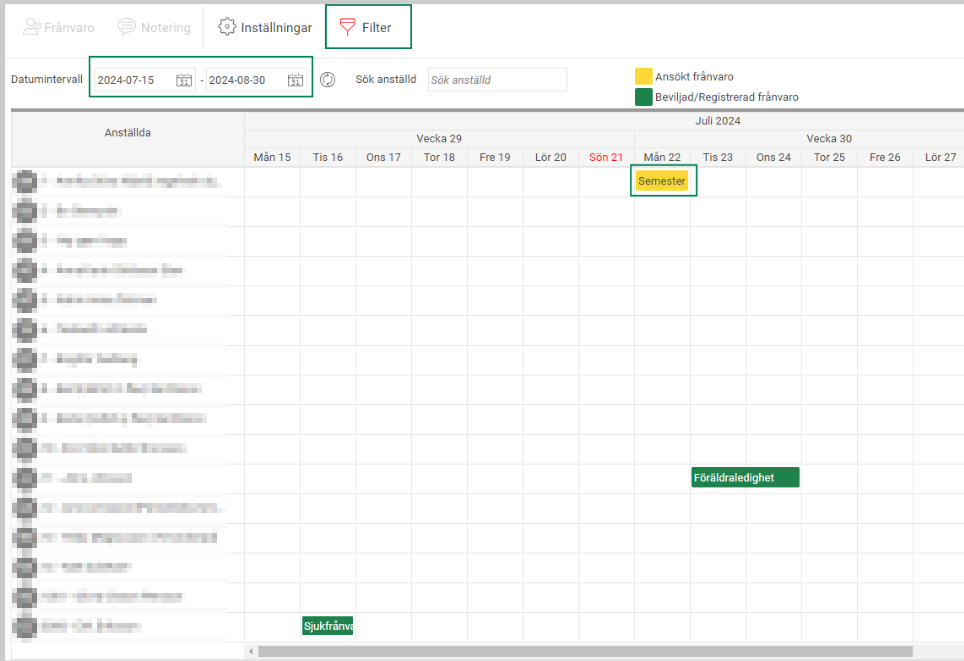
Task: Click the refresh icon beside date range
Action: coord(328,79)
